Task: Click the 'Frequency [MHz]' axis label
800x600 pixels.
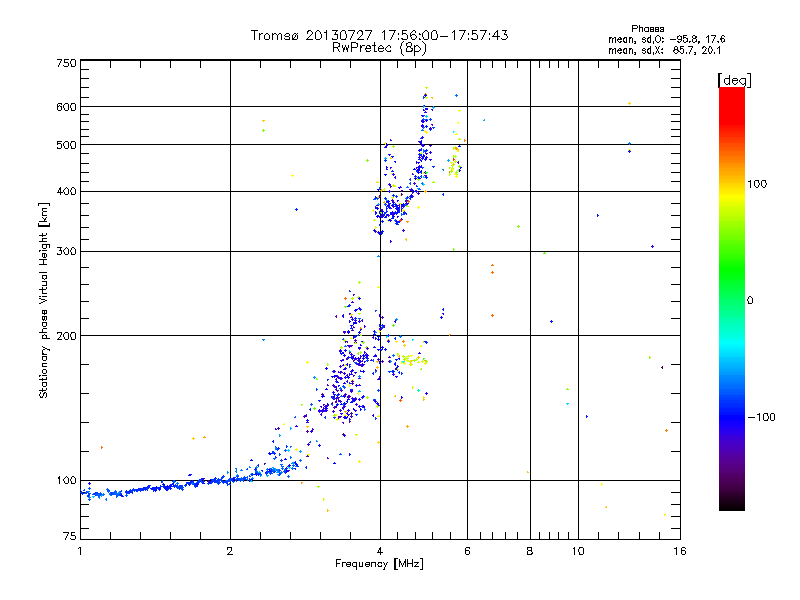Action: tap(380, 564)
